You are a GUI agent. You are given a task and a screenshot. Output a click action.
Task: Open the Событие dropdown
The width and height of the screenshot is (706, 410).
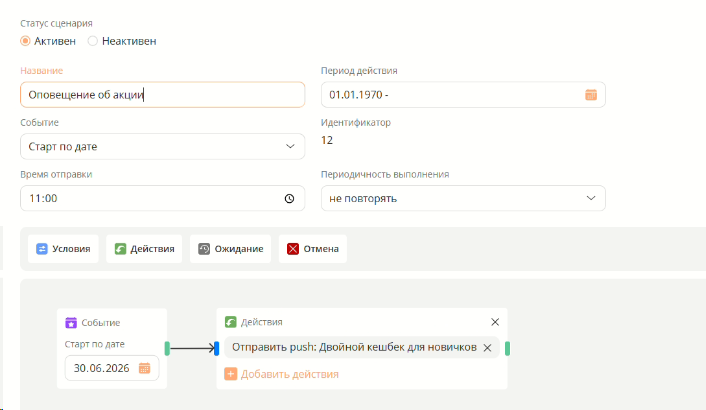163,146
